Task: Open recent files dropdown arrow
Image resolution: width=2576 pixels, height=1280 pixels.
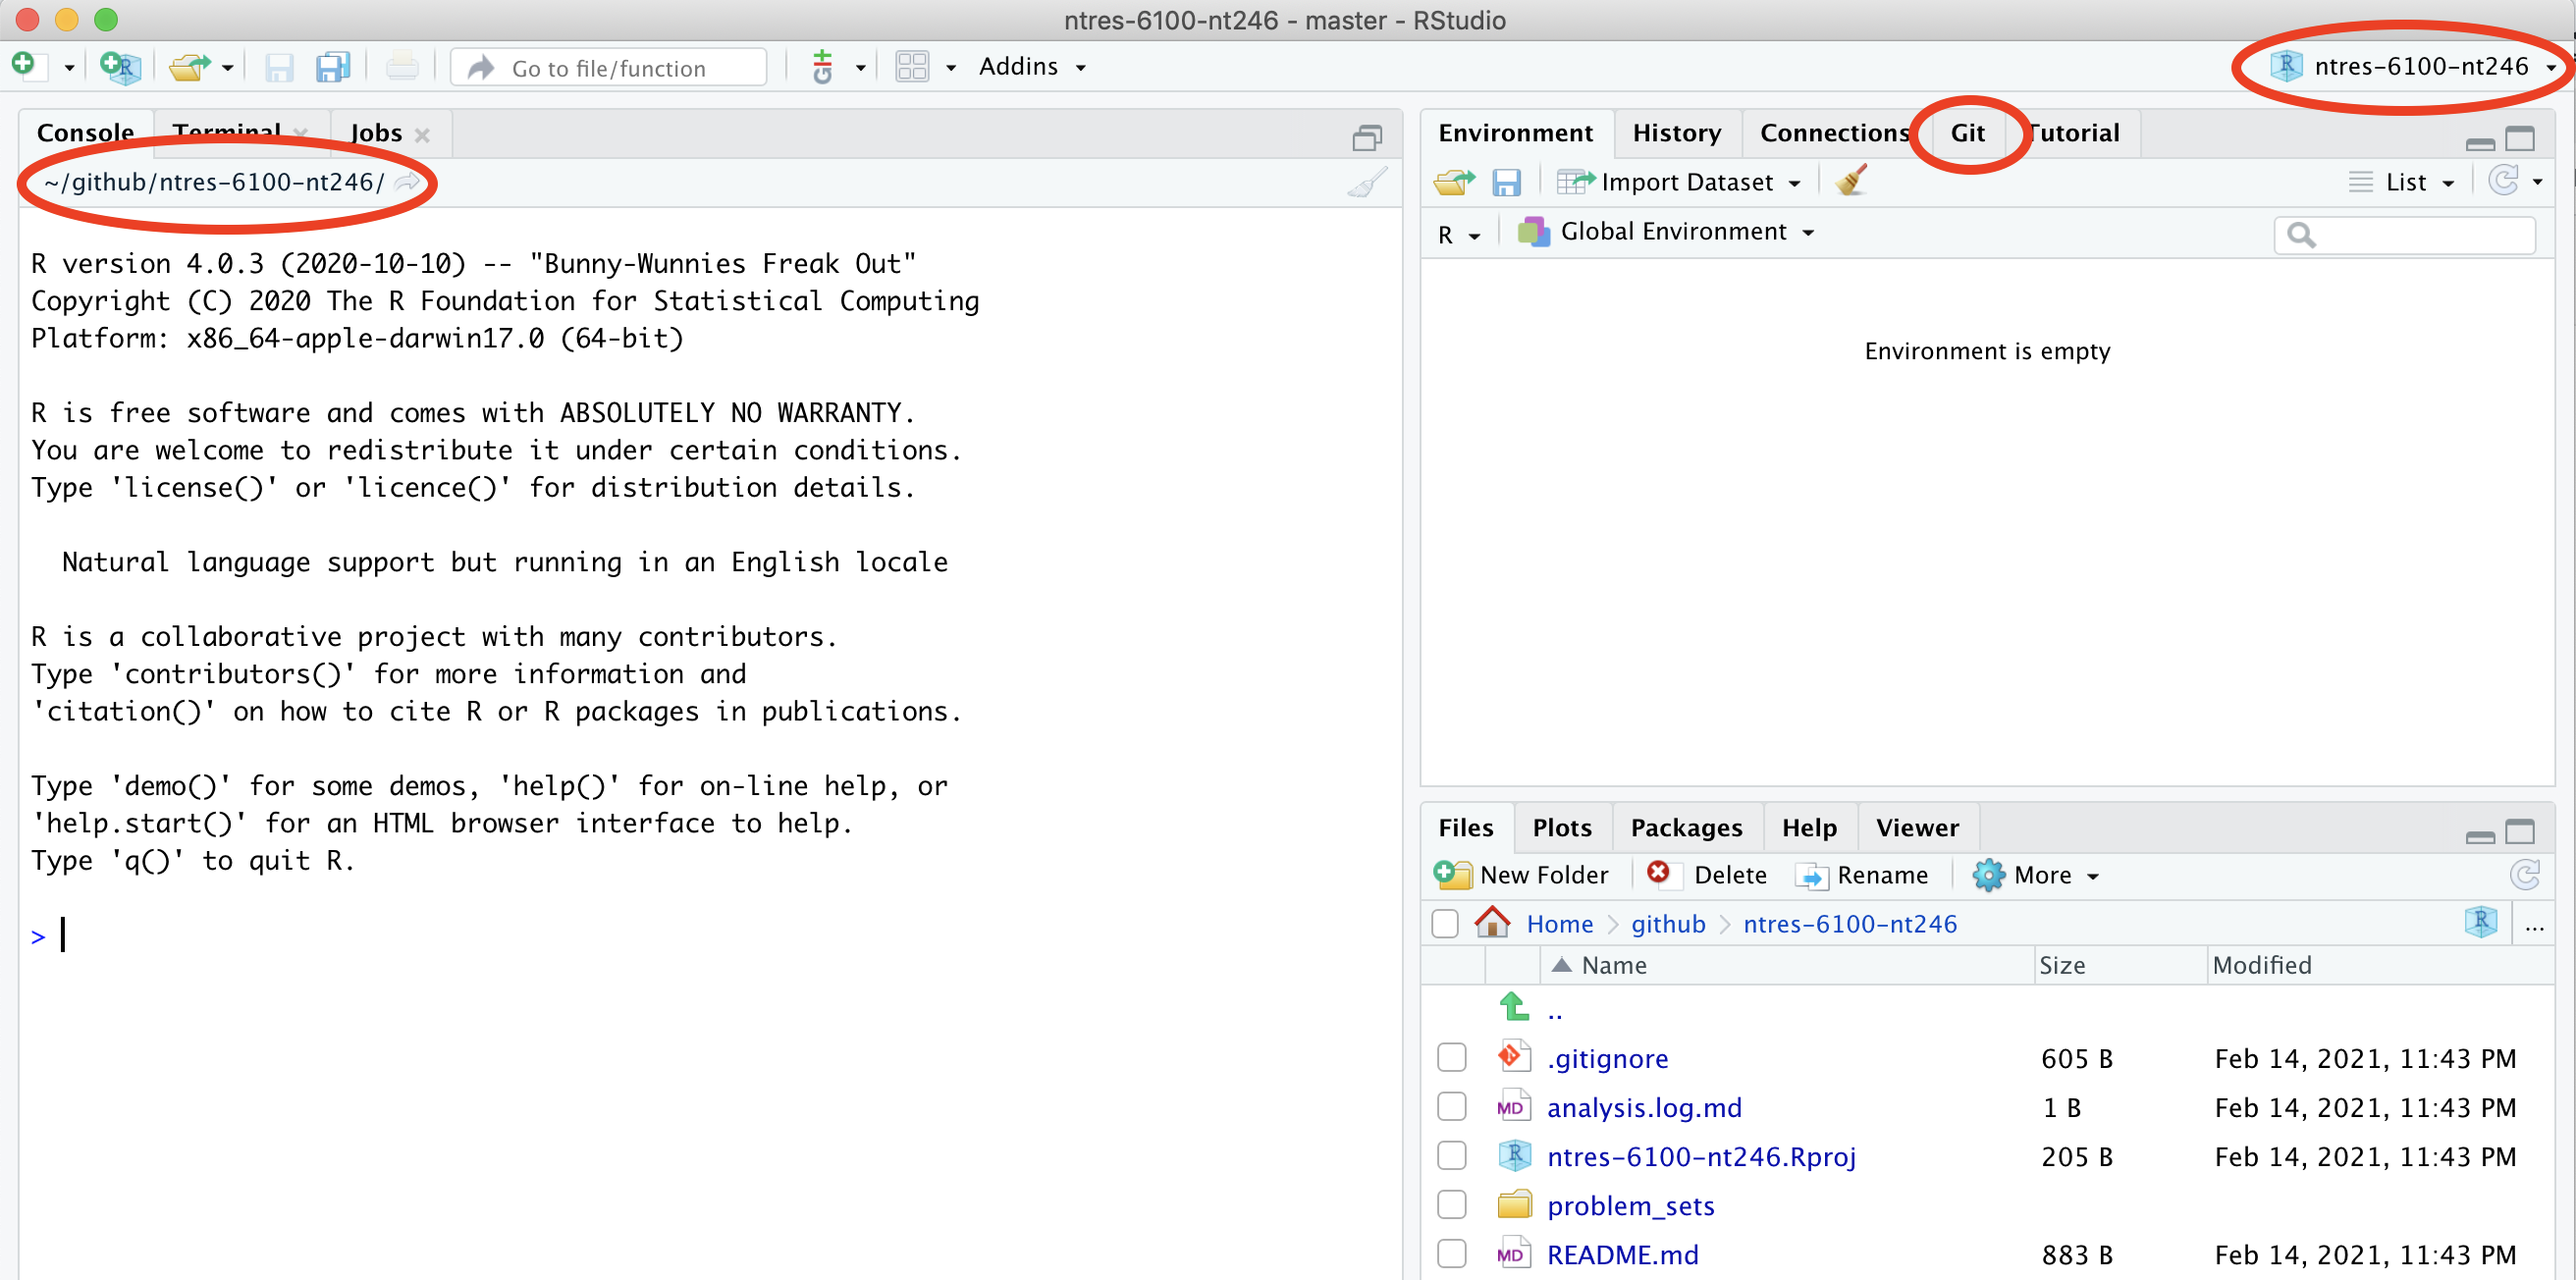Action: pyautogui.click(x=228, y=69)
